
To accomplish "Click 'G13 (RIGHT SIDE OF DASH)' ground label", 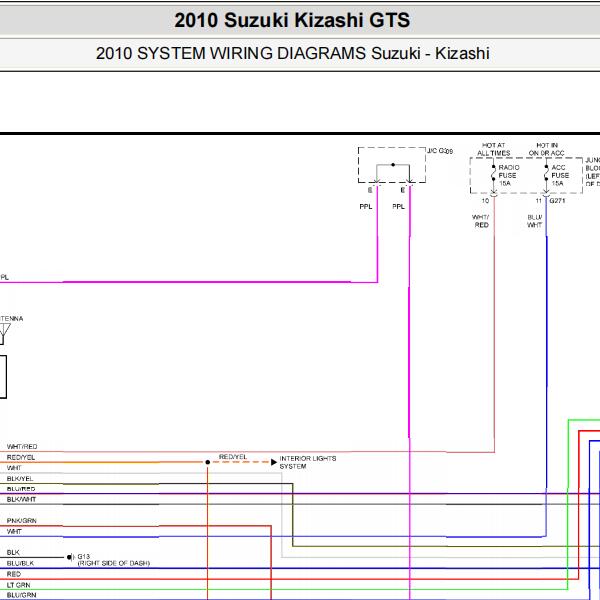I will point(114,560).
